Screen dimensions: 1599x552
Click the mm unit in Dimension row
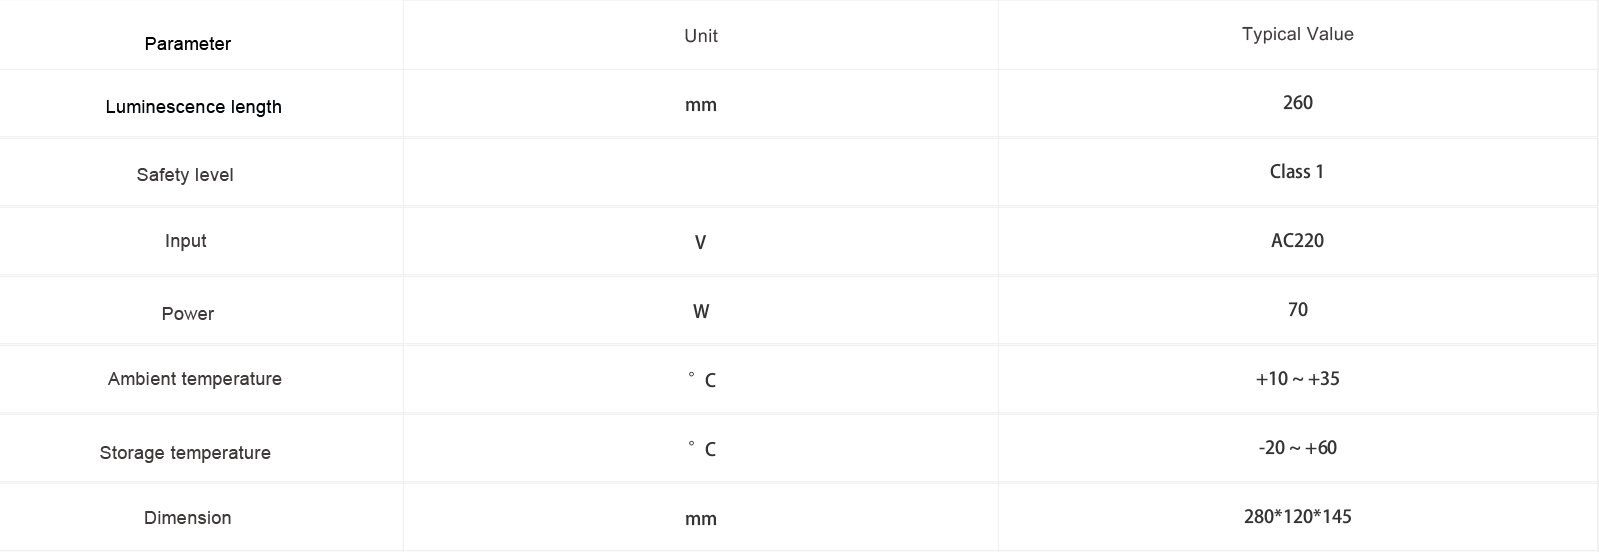click(x=701, y=519)
